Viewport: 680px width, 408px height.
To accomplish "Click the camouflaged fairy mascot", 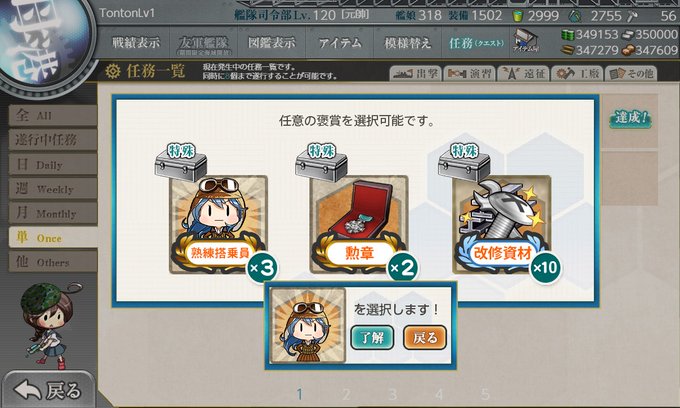I will coord(47,324).
